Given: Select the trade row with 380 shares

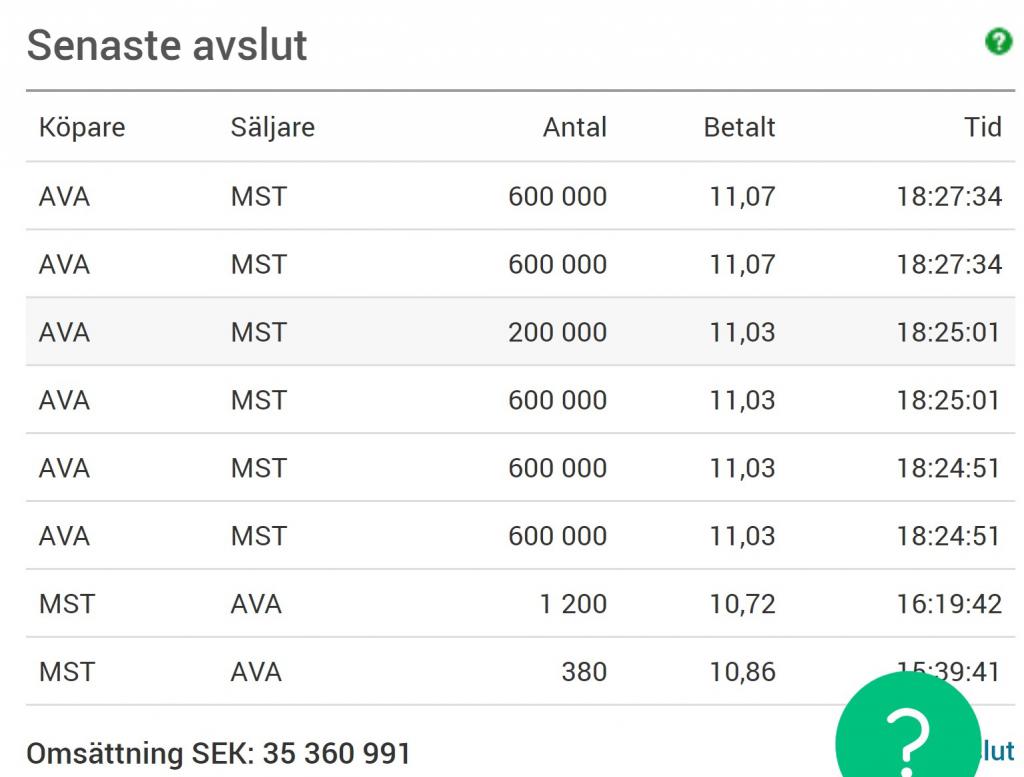Looking at the screenshot, I should (520, 671).
